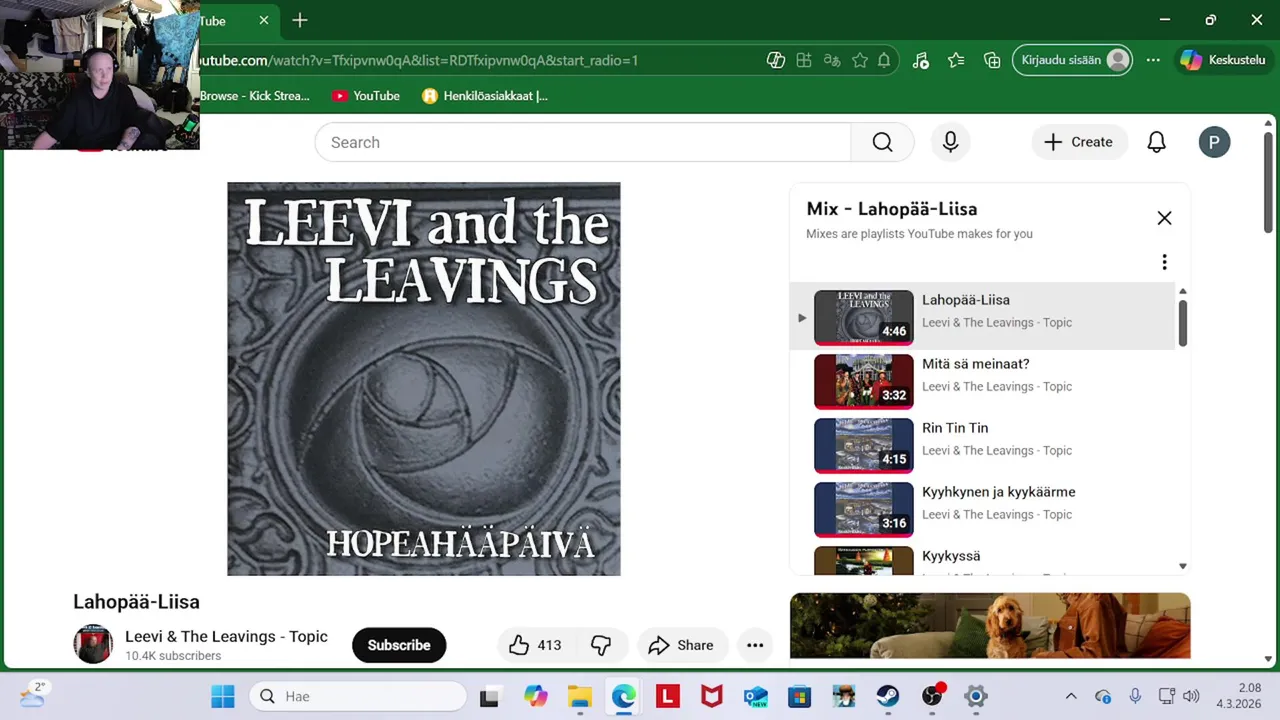Image resolution: width=1280 pixels, height=720 pixels.
Task: Open Browse - Kick Stream bookmark
Action: (x=255, y=96)
